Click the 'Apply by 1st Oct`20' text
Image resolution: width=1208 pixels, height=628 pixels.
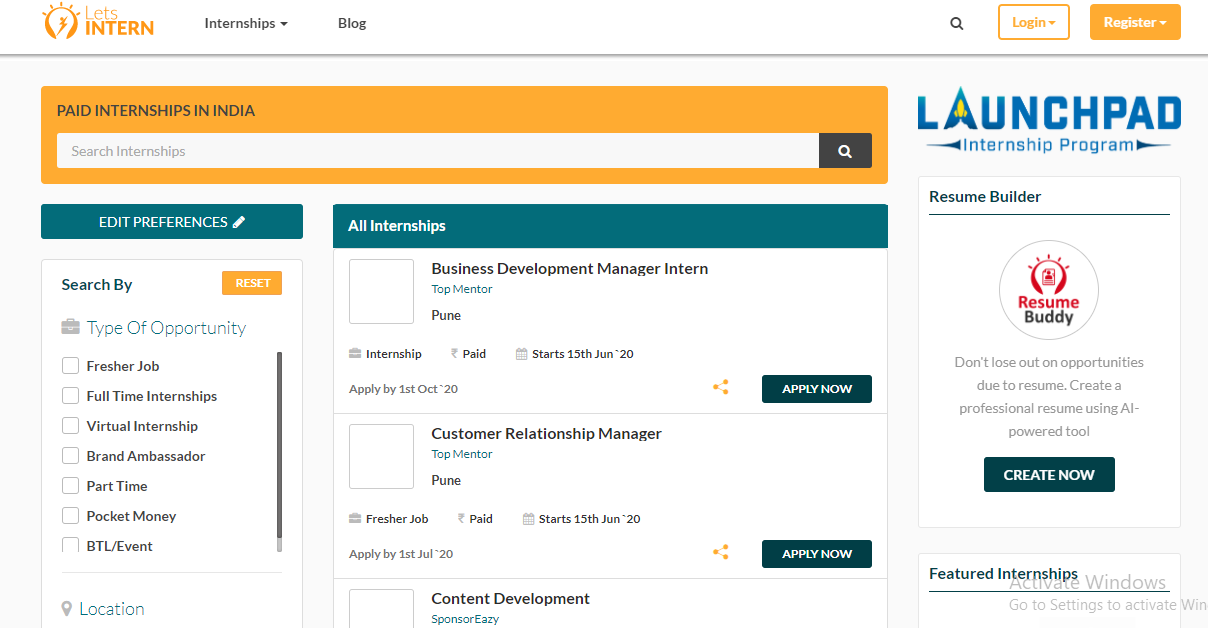pyautogui.click(x=404, y=389)
